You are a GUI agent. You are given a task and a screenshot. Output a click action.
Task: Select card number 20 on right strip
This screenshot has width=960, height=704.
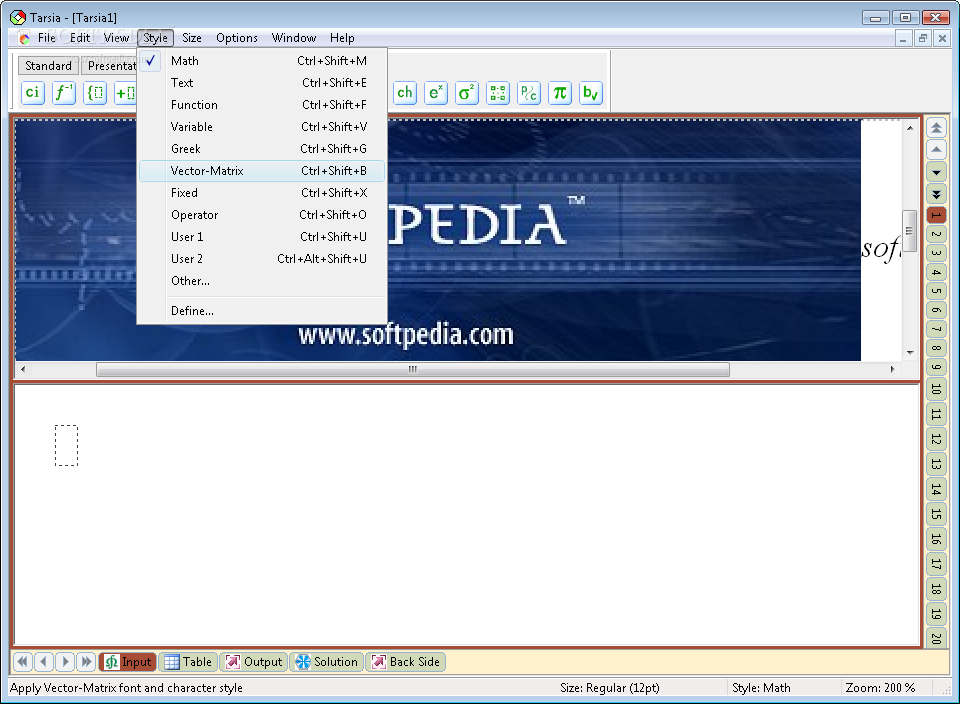pos(936,637)
